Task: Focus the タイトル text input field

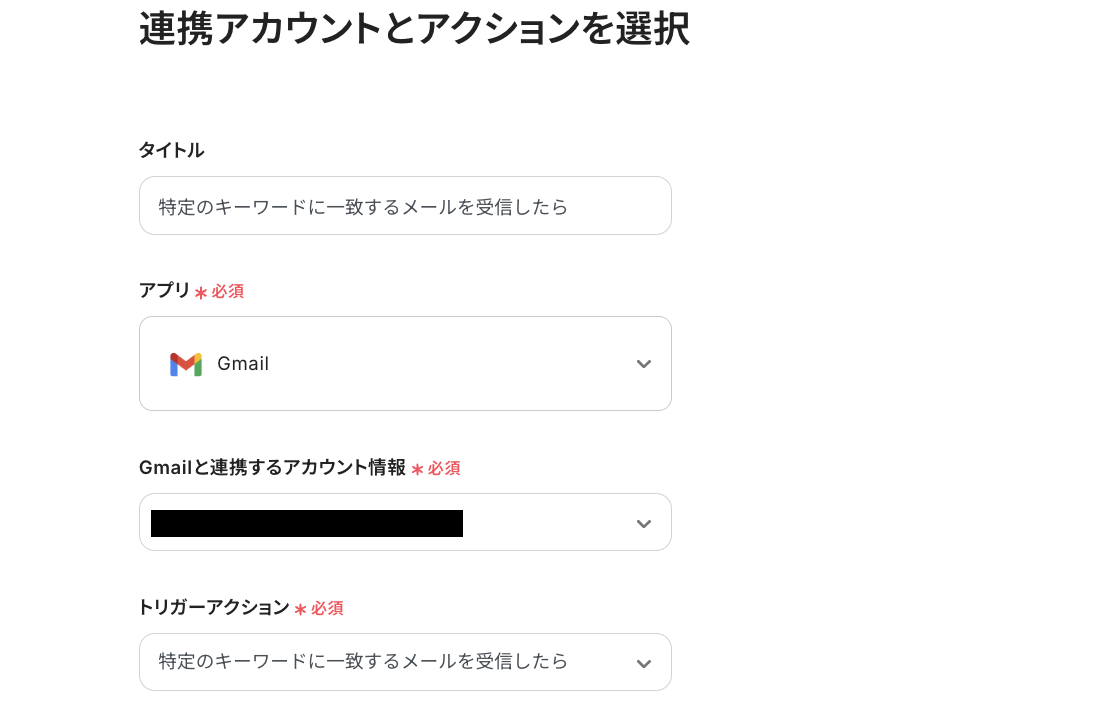Action: click(405, 206)
